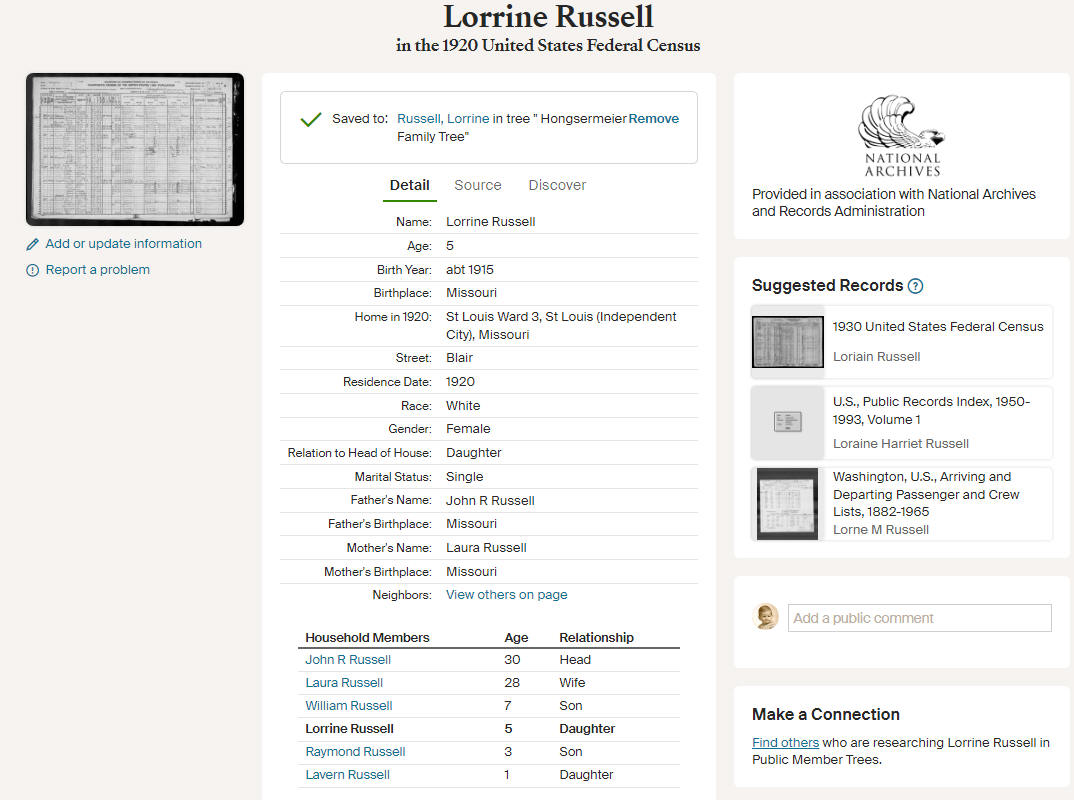Switch to the Discover tab
1074x800 pixels.
[557, 186]
